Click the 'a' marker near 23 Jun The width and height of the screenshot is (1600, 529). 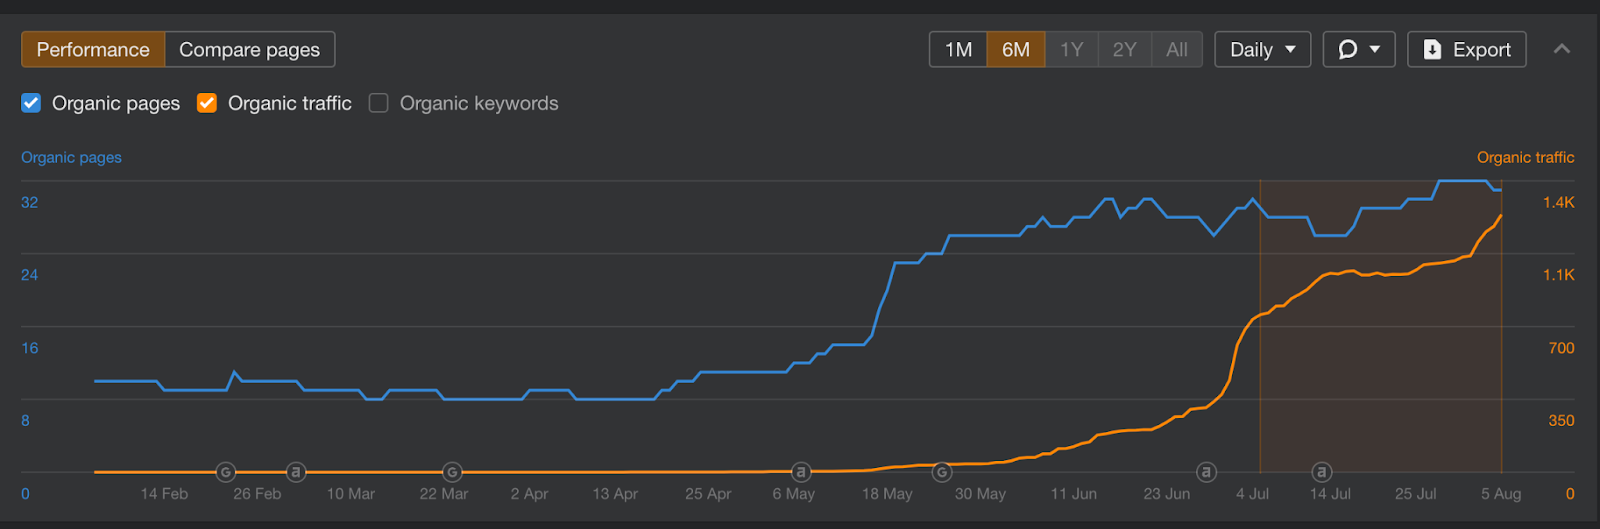1206,472
